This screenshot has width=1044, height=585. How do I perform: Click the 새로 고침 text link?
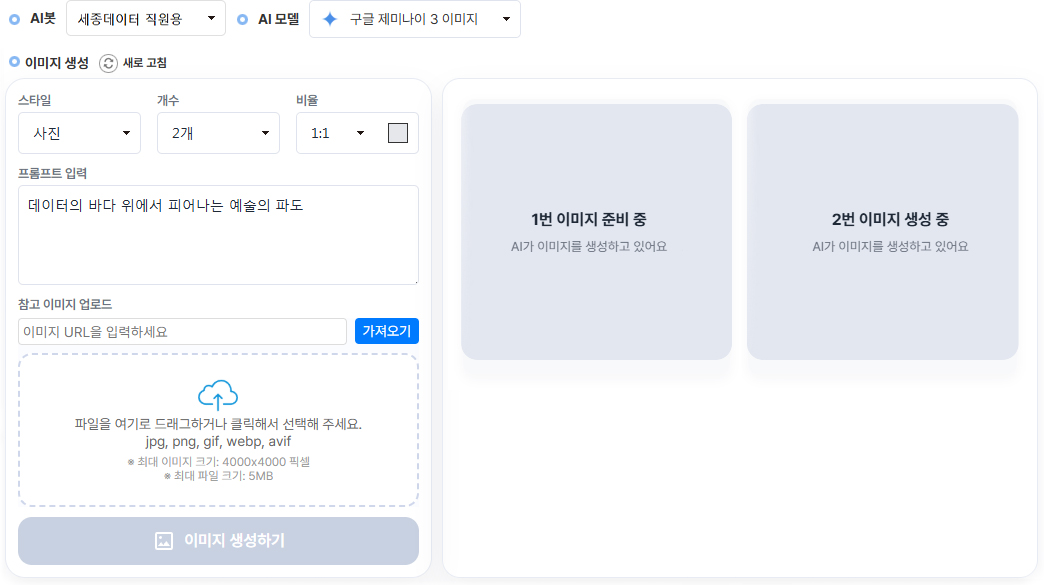(x=144, y=63)
